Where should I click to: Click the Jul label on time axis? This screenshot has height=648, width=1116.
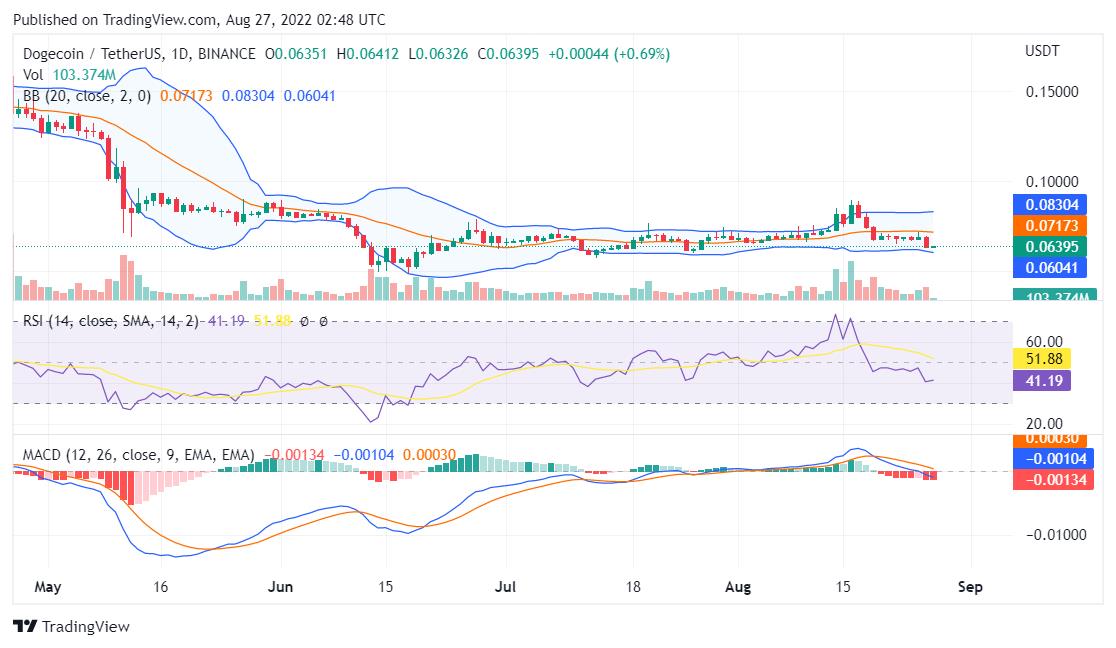(x=505, y=587)
